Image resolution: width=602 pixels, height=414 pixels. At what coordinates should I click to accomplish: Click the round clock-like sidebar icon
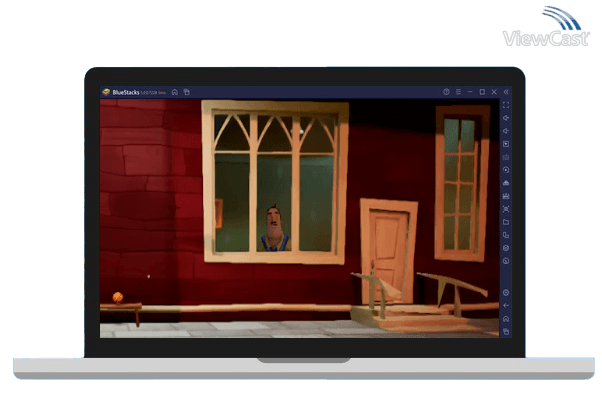coord(506,261)
